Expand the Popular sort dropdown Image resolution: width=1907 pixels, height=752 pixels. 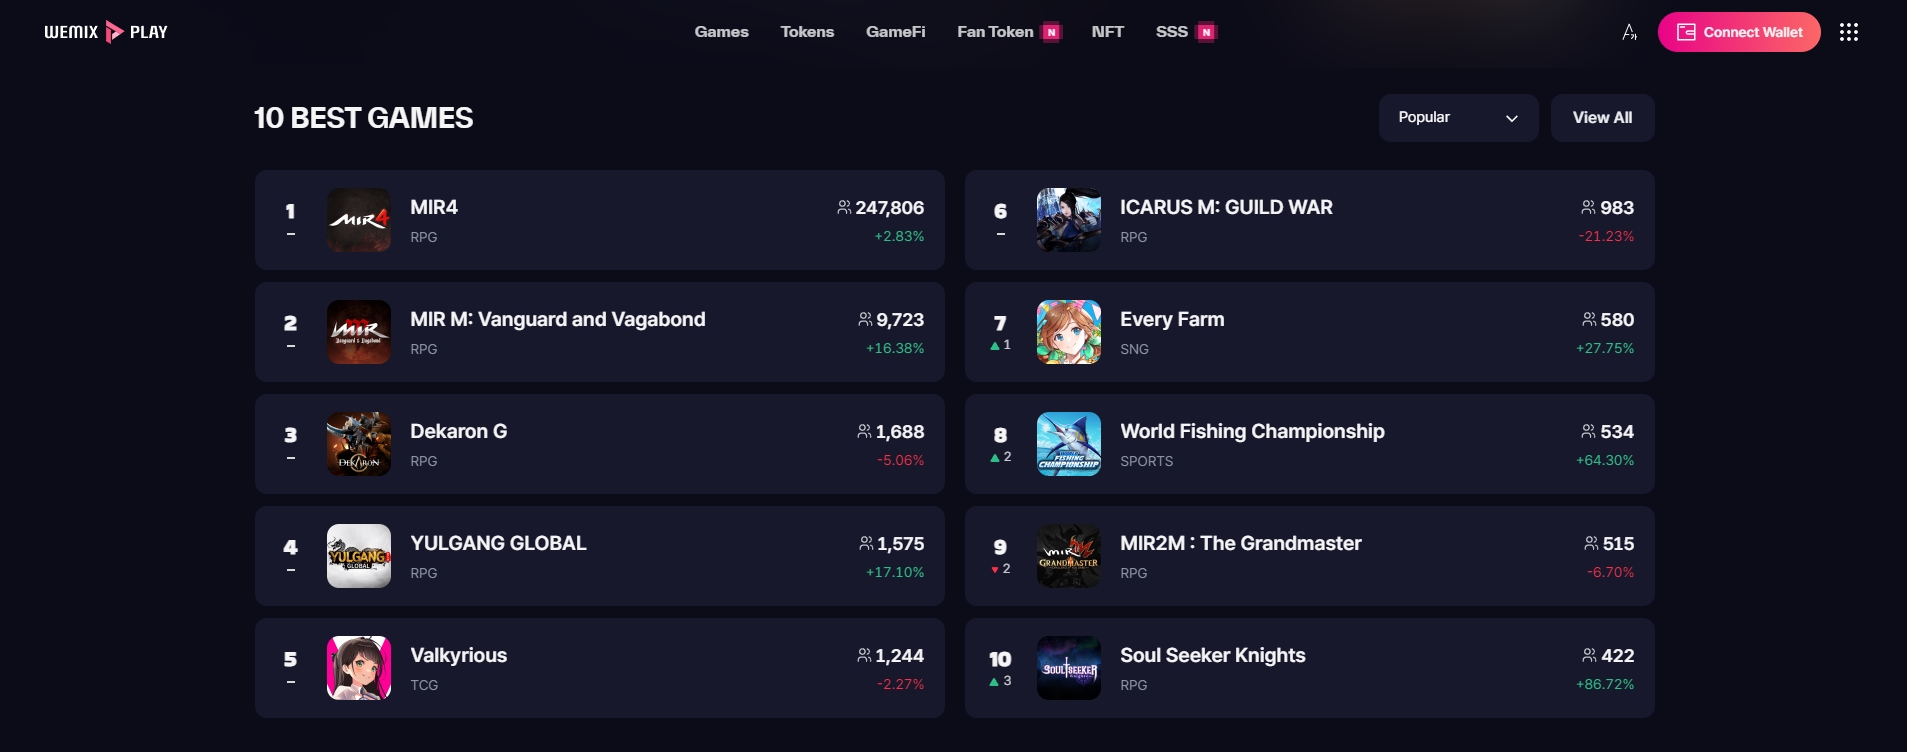pos(1457,118)
